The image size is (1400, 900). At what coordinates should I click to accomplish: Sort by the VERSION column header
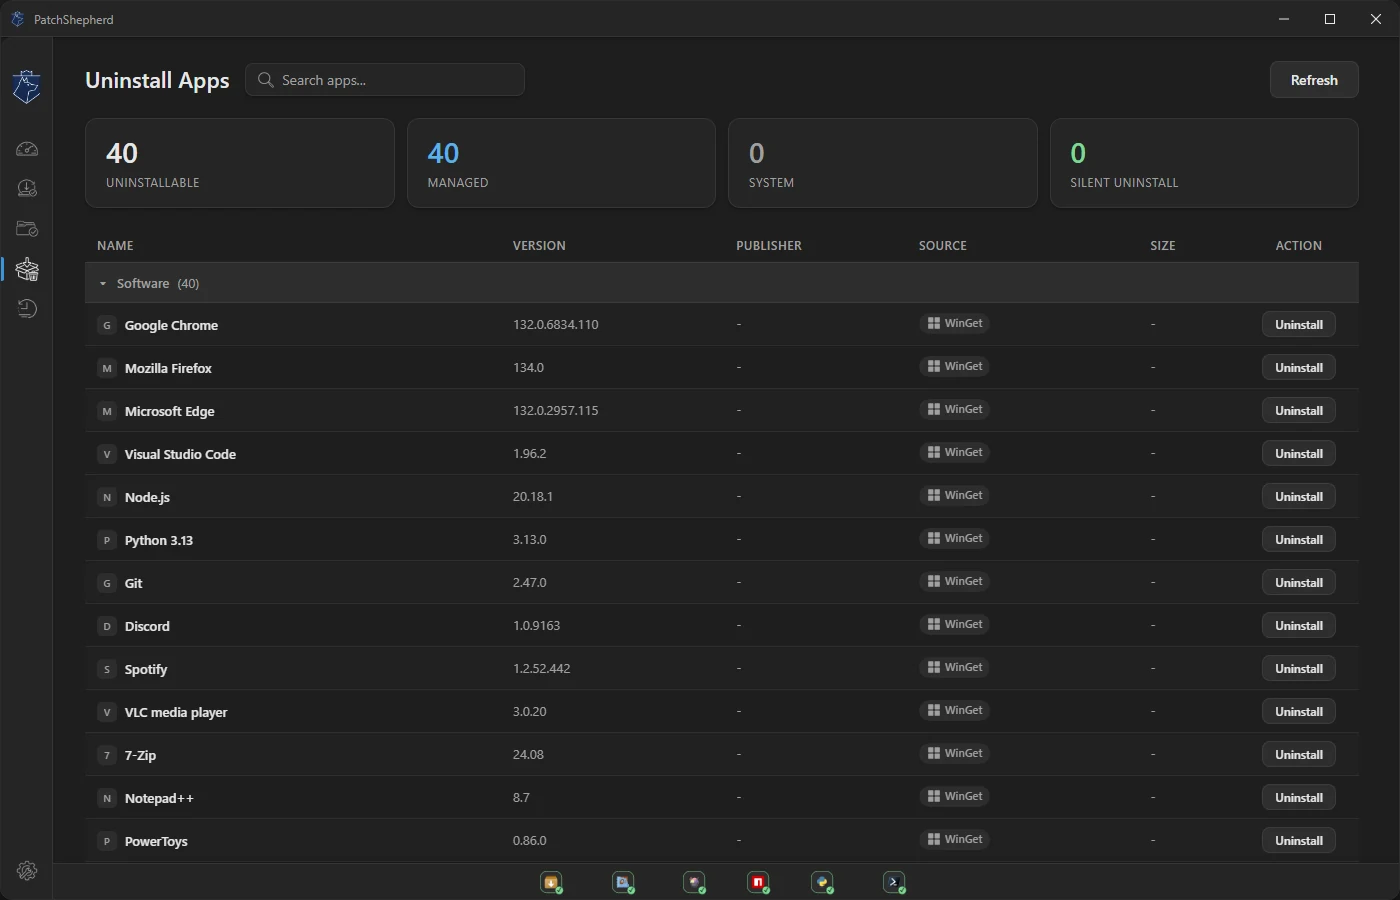tap(539, 246)
